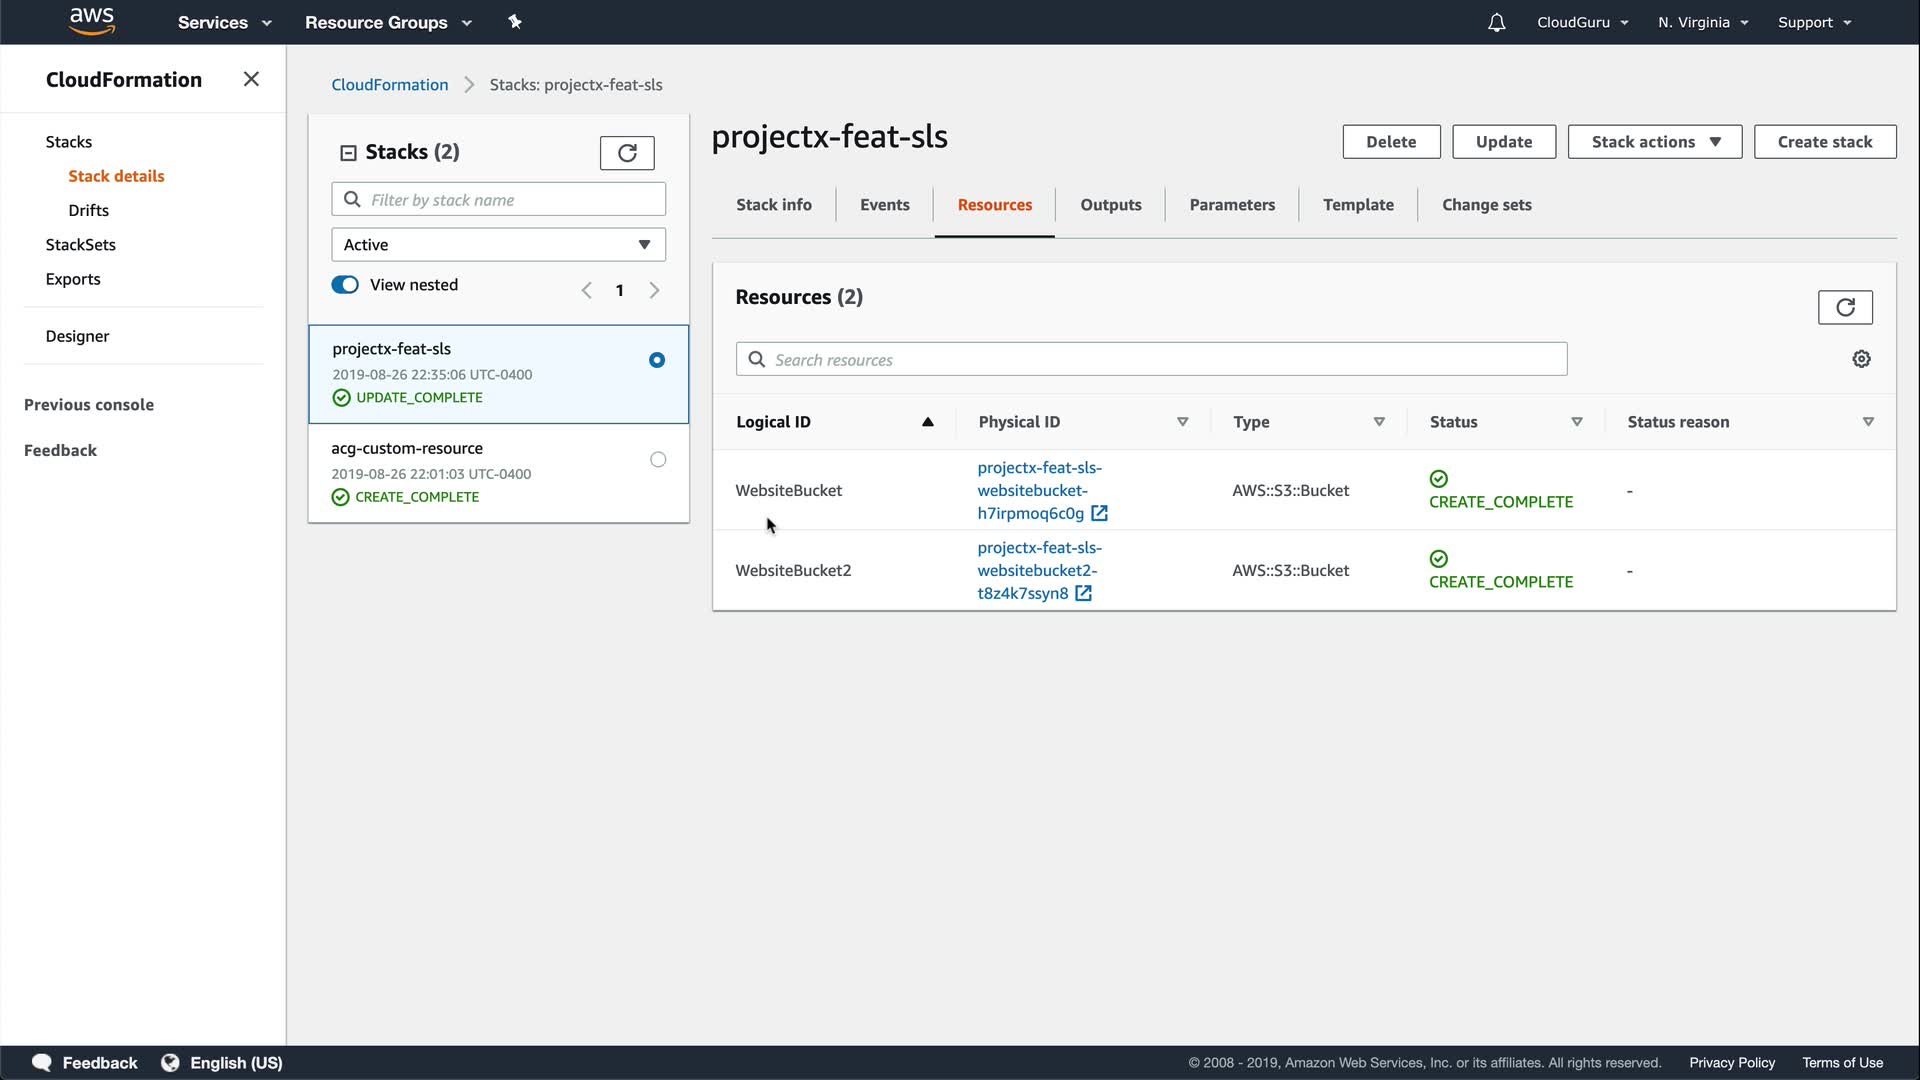Expand the Stack actions dropdown
Screen dimensions: 1920x1080
(1654, 142)
